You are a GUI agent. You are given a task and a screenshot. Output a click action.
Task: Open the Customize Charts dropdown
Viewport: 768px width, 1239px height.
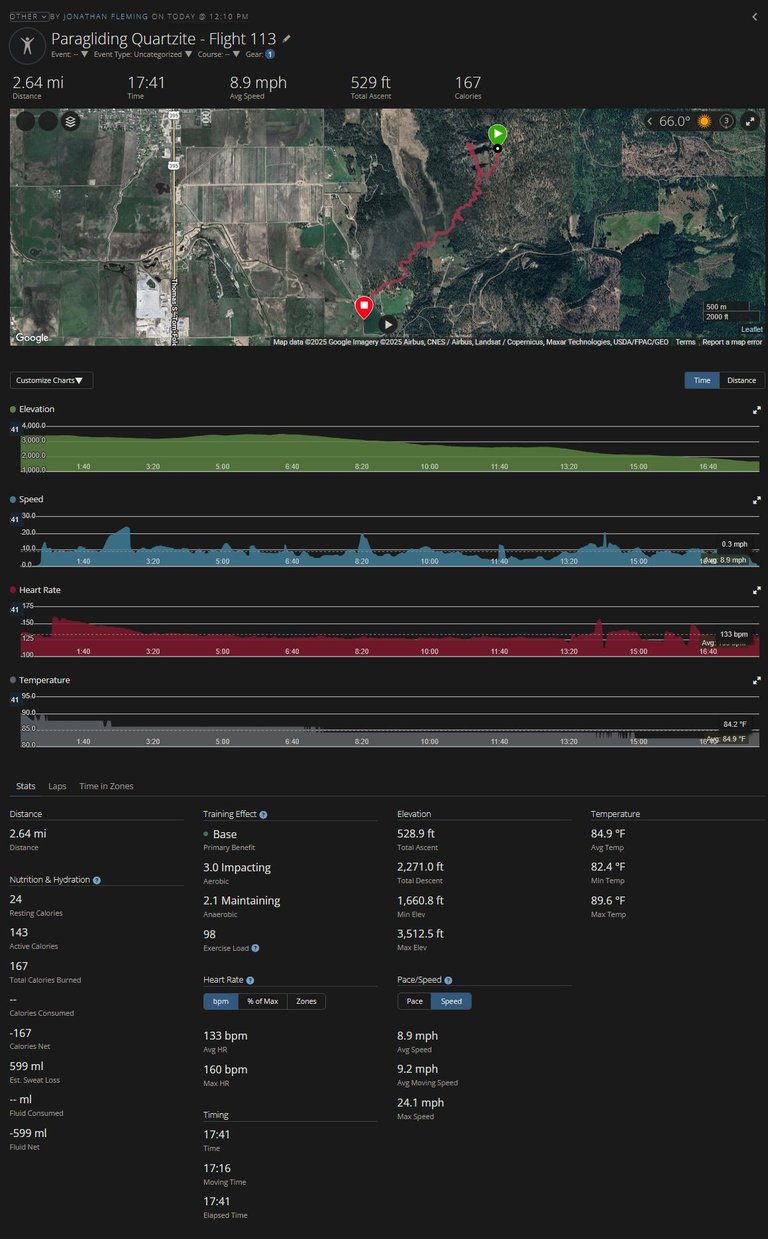click(x=51, y=380)
